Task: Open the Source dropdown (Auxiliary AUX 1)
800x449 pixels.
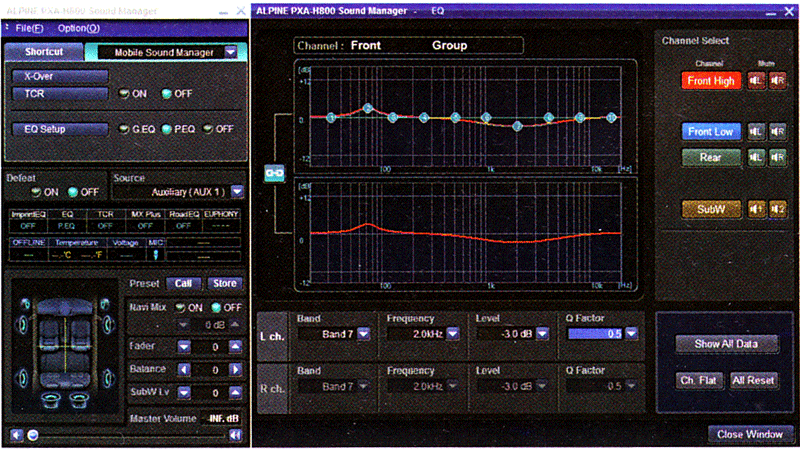Action: [x=236, y=191]
